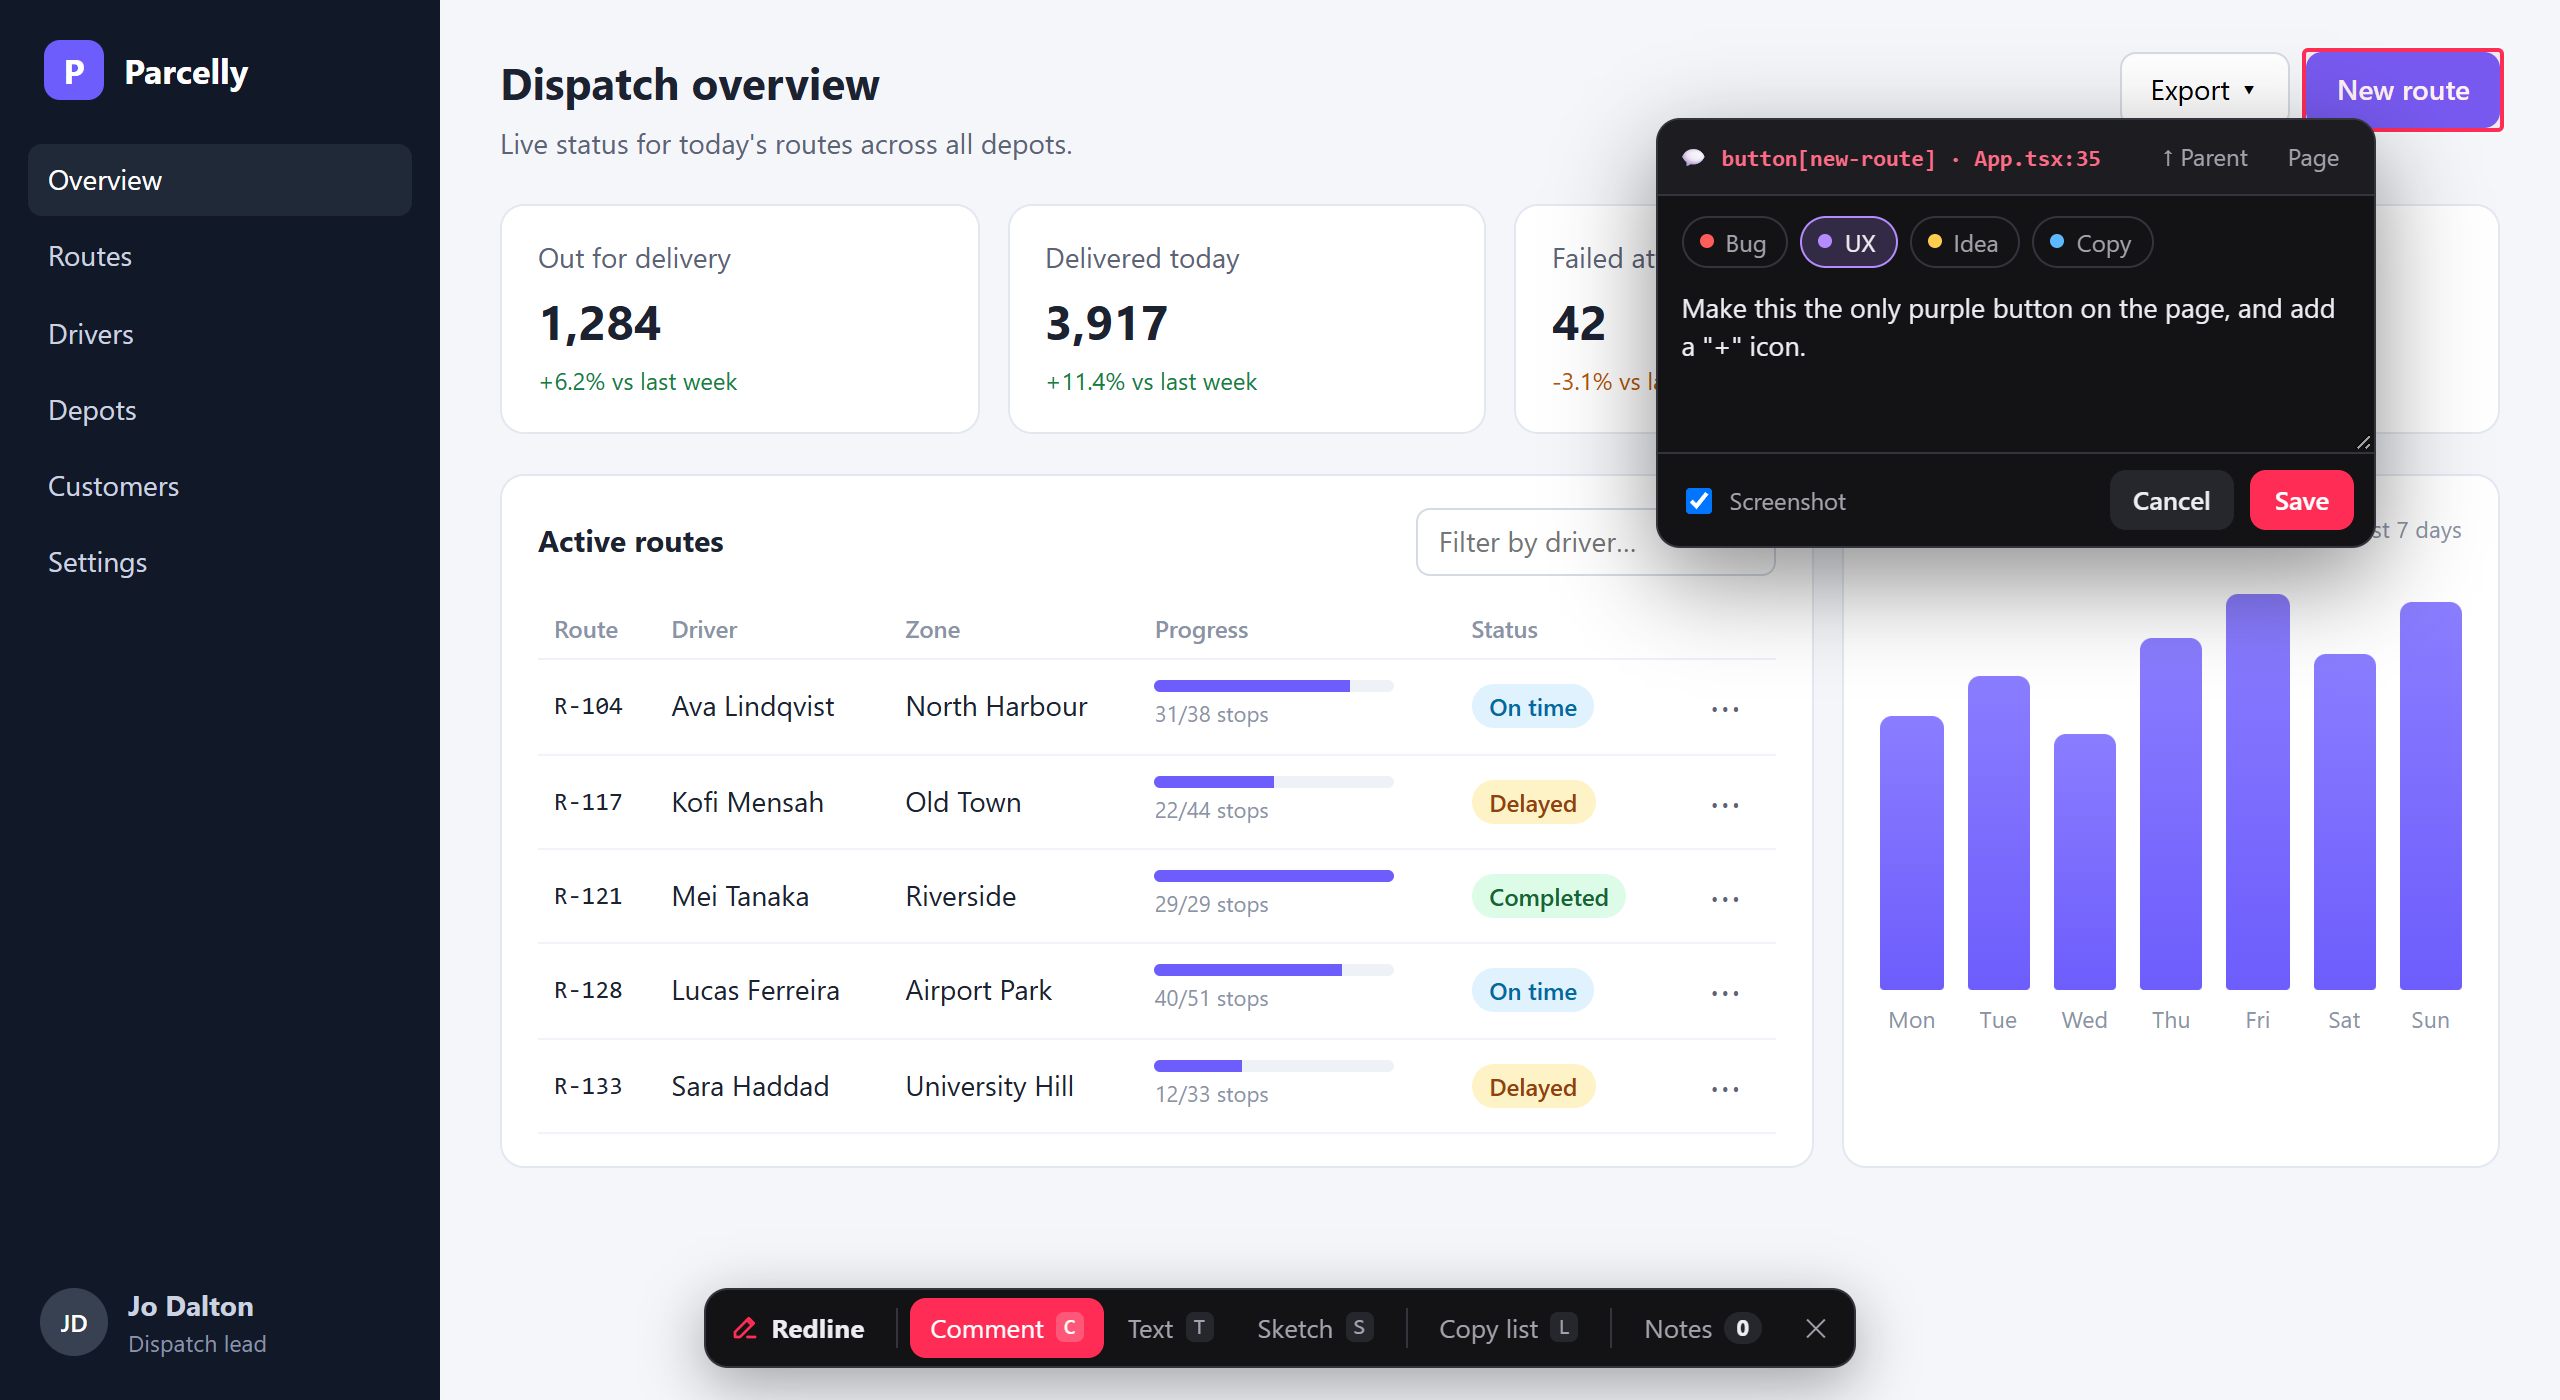This screenshot has width=2560, height=1400.
Task: Click the Progress column header
Action: point(1201,630)
